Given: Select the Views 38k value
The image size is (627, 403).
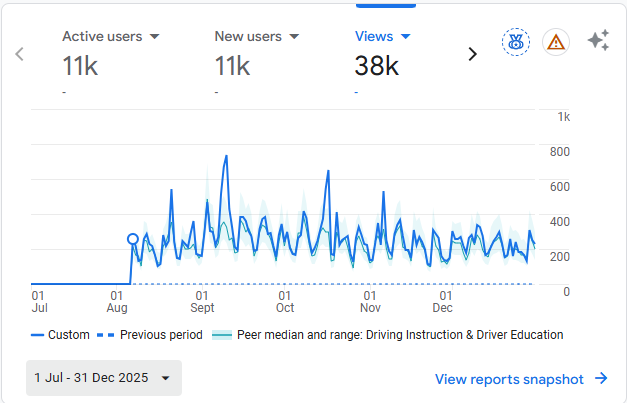Looking at the screenshot, I should [376, 66].
